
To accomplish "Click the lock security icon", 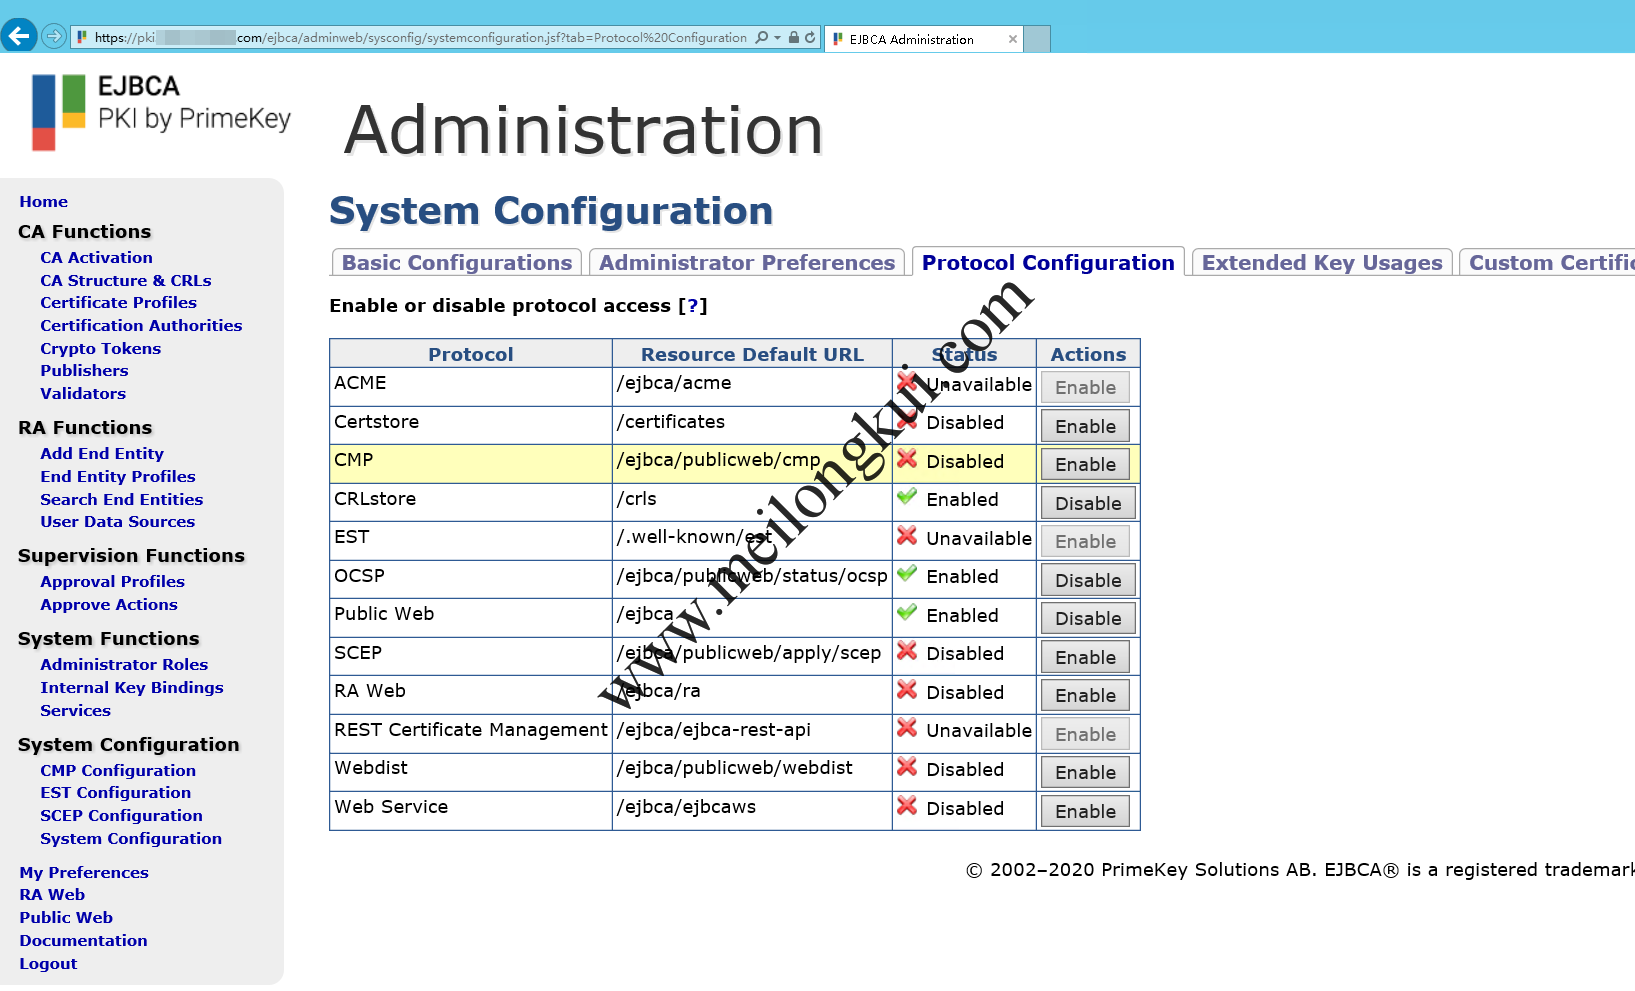I will click(794, 37).
